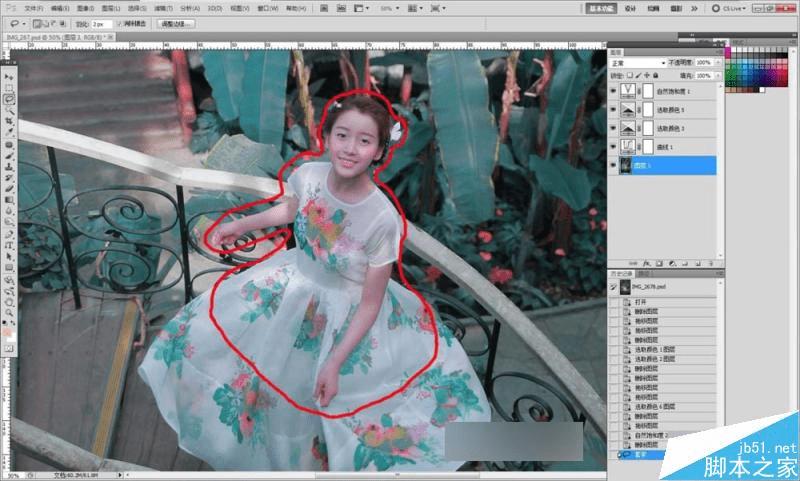Click the 曲线 1 layer mask thumbnail
Screen dimensions: 800x481
(647, 147)
